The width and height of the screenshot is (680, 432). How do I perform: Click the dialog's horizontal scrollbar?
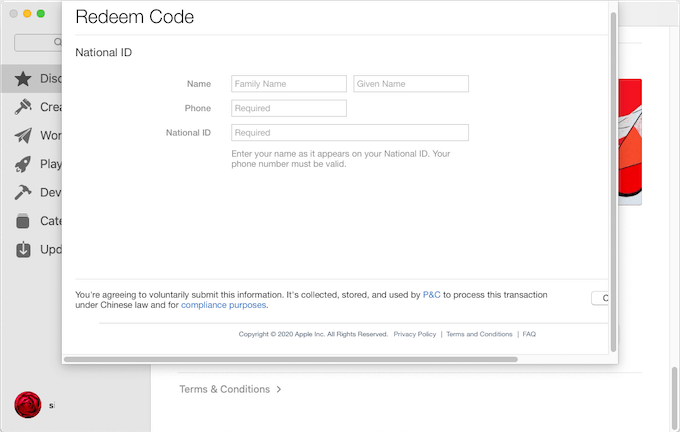pyautogui.click(x=291, y=359)
